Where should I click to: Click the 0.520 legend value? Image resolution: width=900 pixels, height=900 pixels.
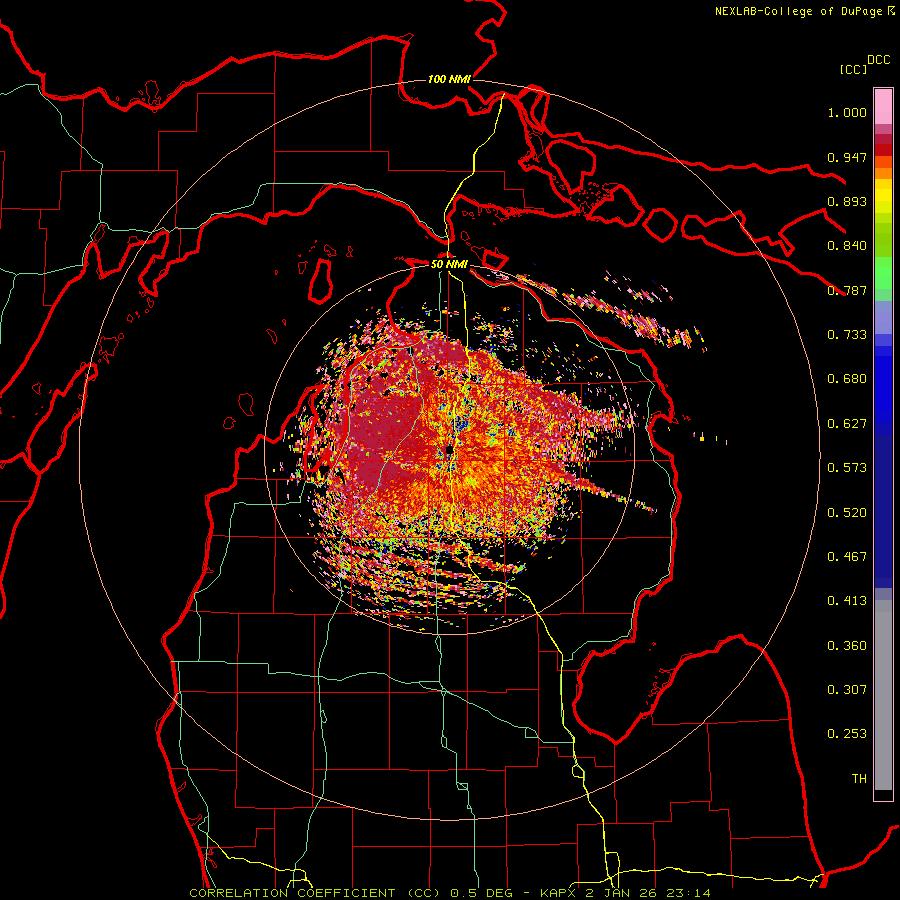847,513
